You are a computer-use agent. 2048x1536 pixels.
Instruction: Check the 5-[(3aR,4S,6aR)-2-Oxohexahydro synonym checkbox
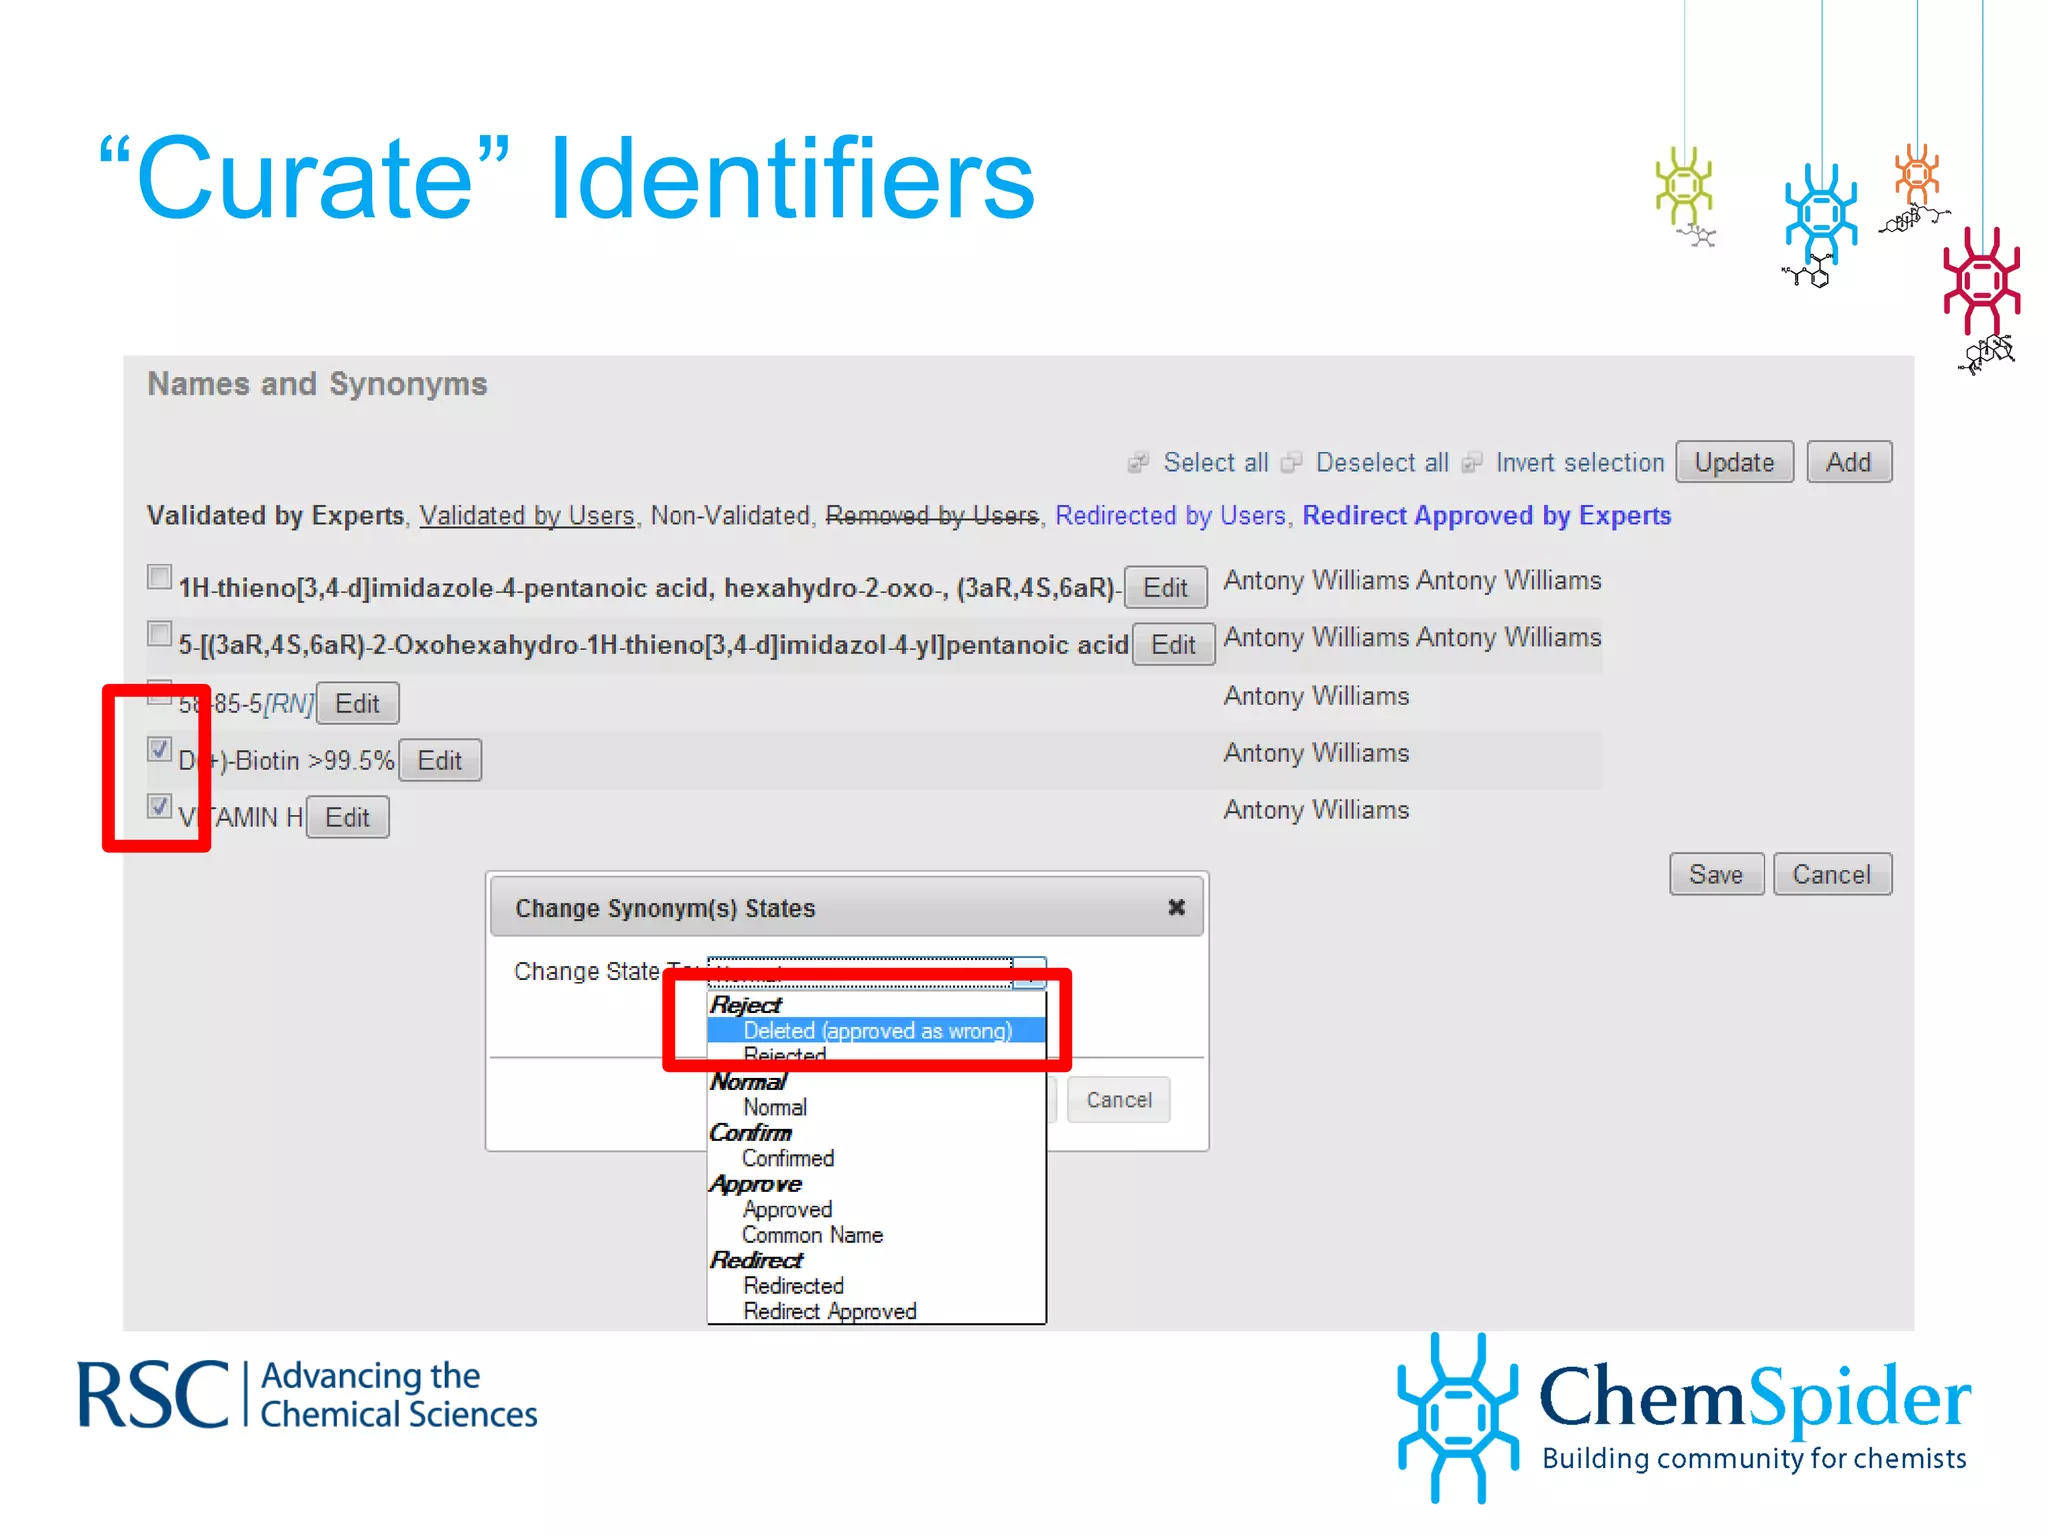coord(159,634)
